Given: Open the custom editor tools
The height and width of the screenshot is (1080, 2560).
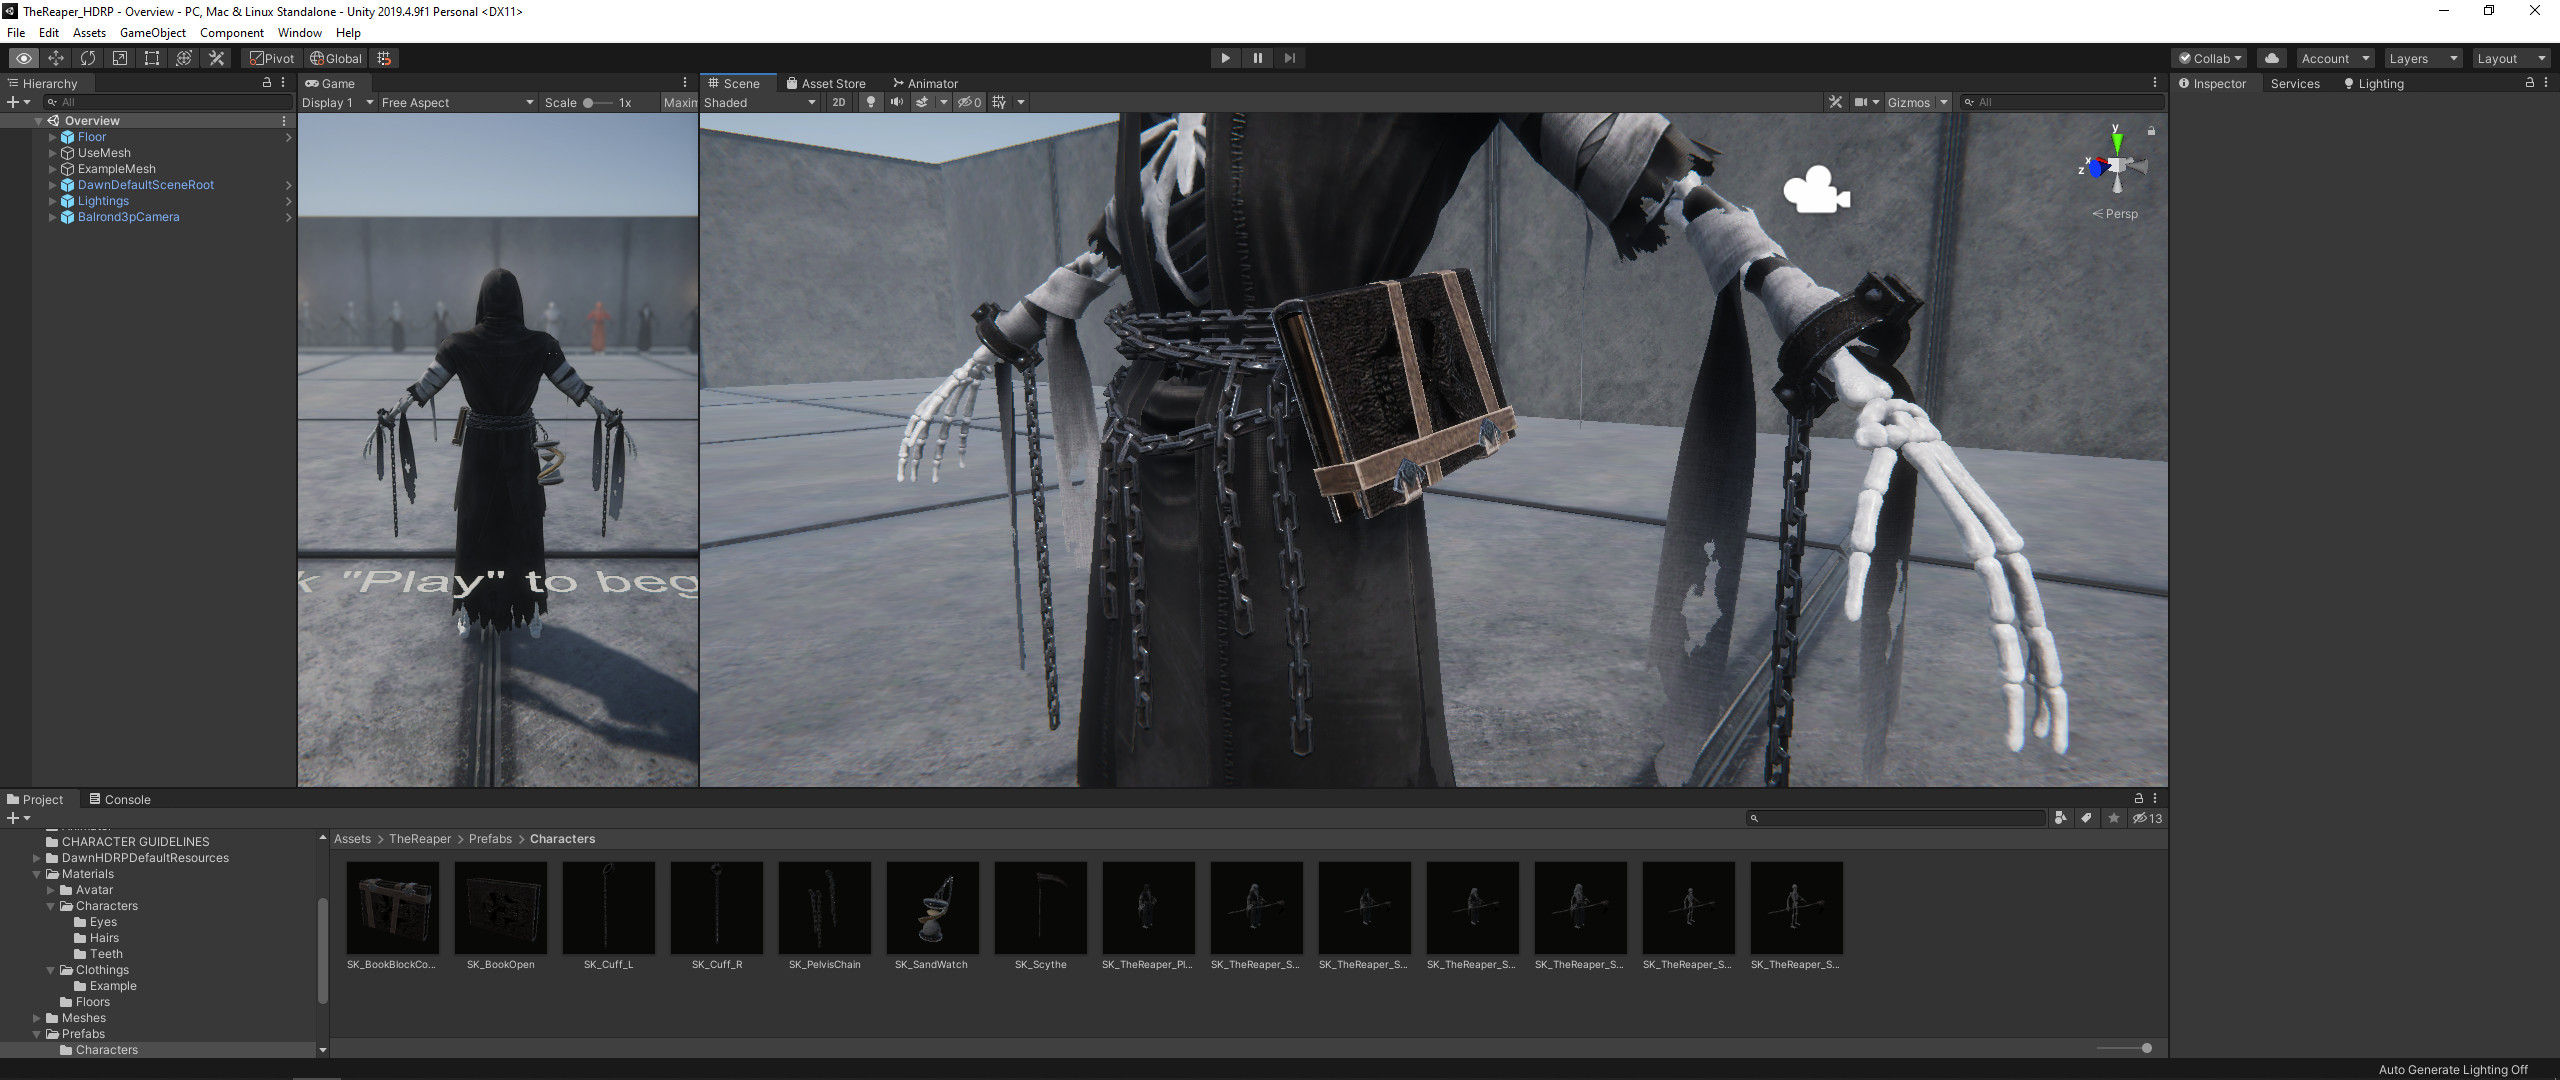Looking at the screenshot, I should [216, 58].
